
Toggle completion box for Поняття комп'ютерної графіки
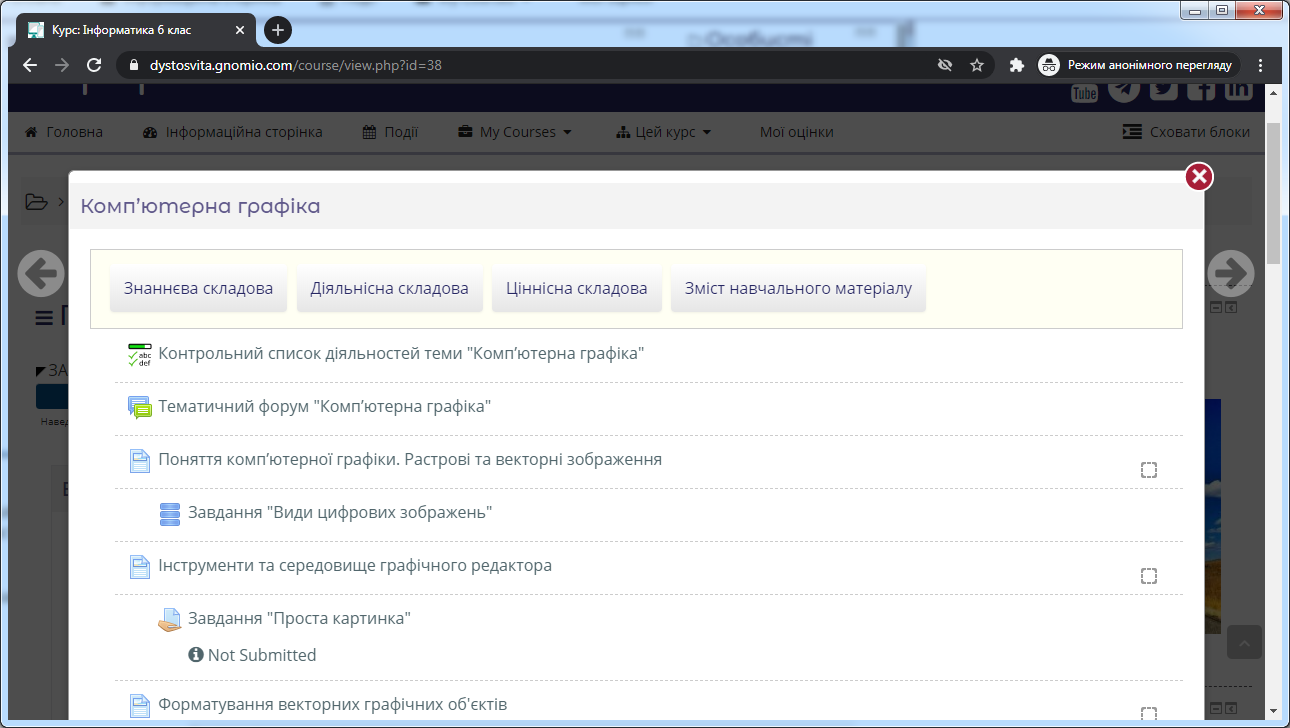pyautogui.click(x=1149, y=470)
